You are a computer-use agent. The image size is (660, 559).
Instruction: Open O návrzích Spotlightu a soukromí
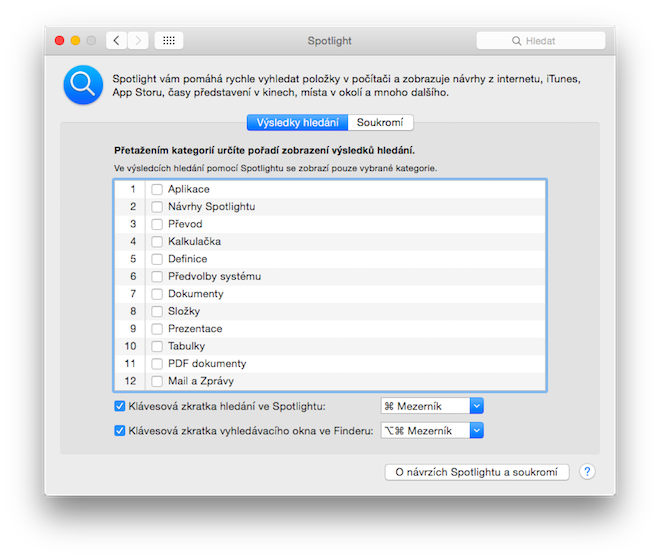[x=477, y=472]
